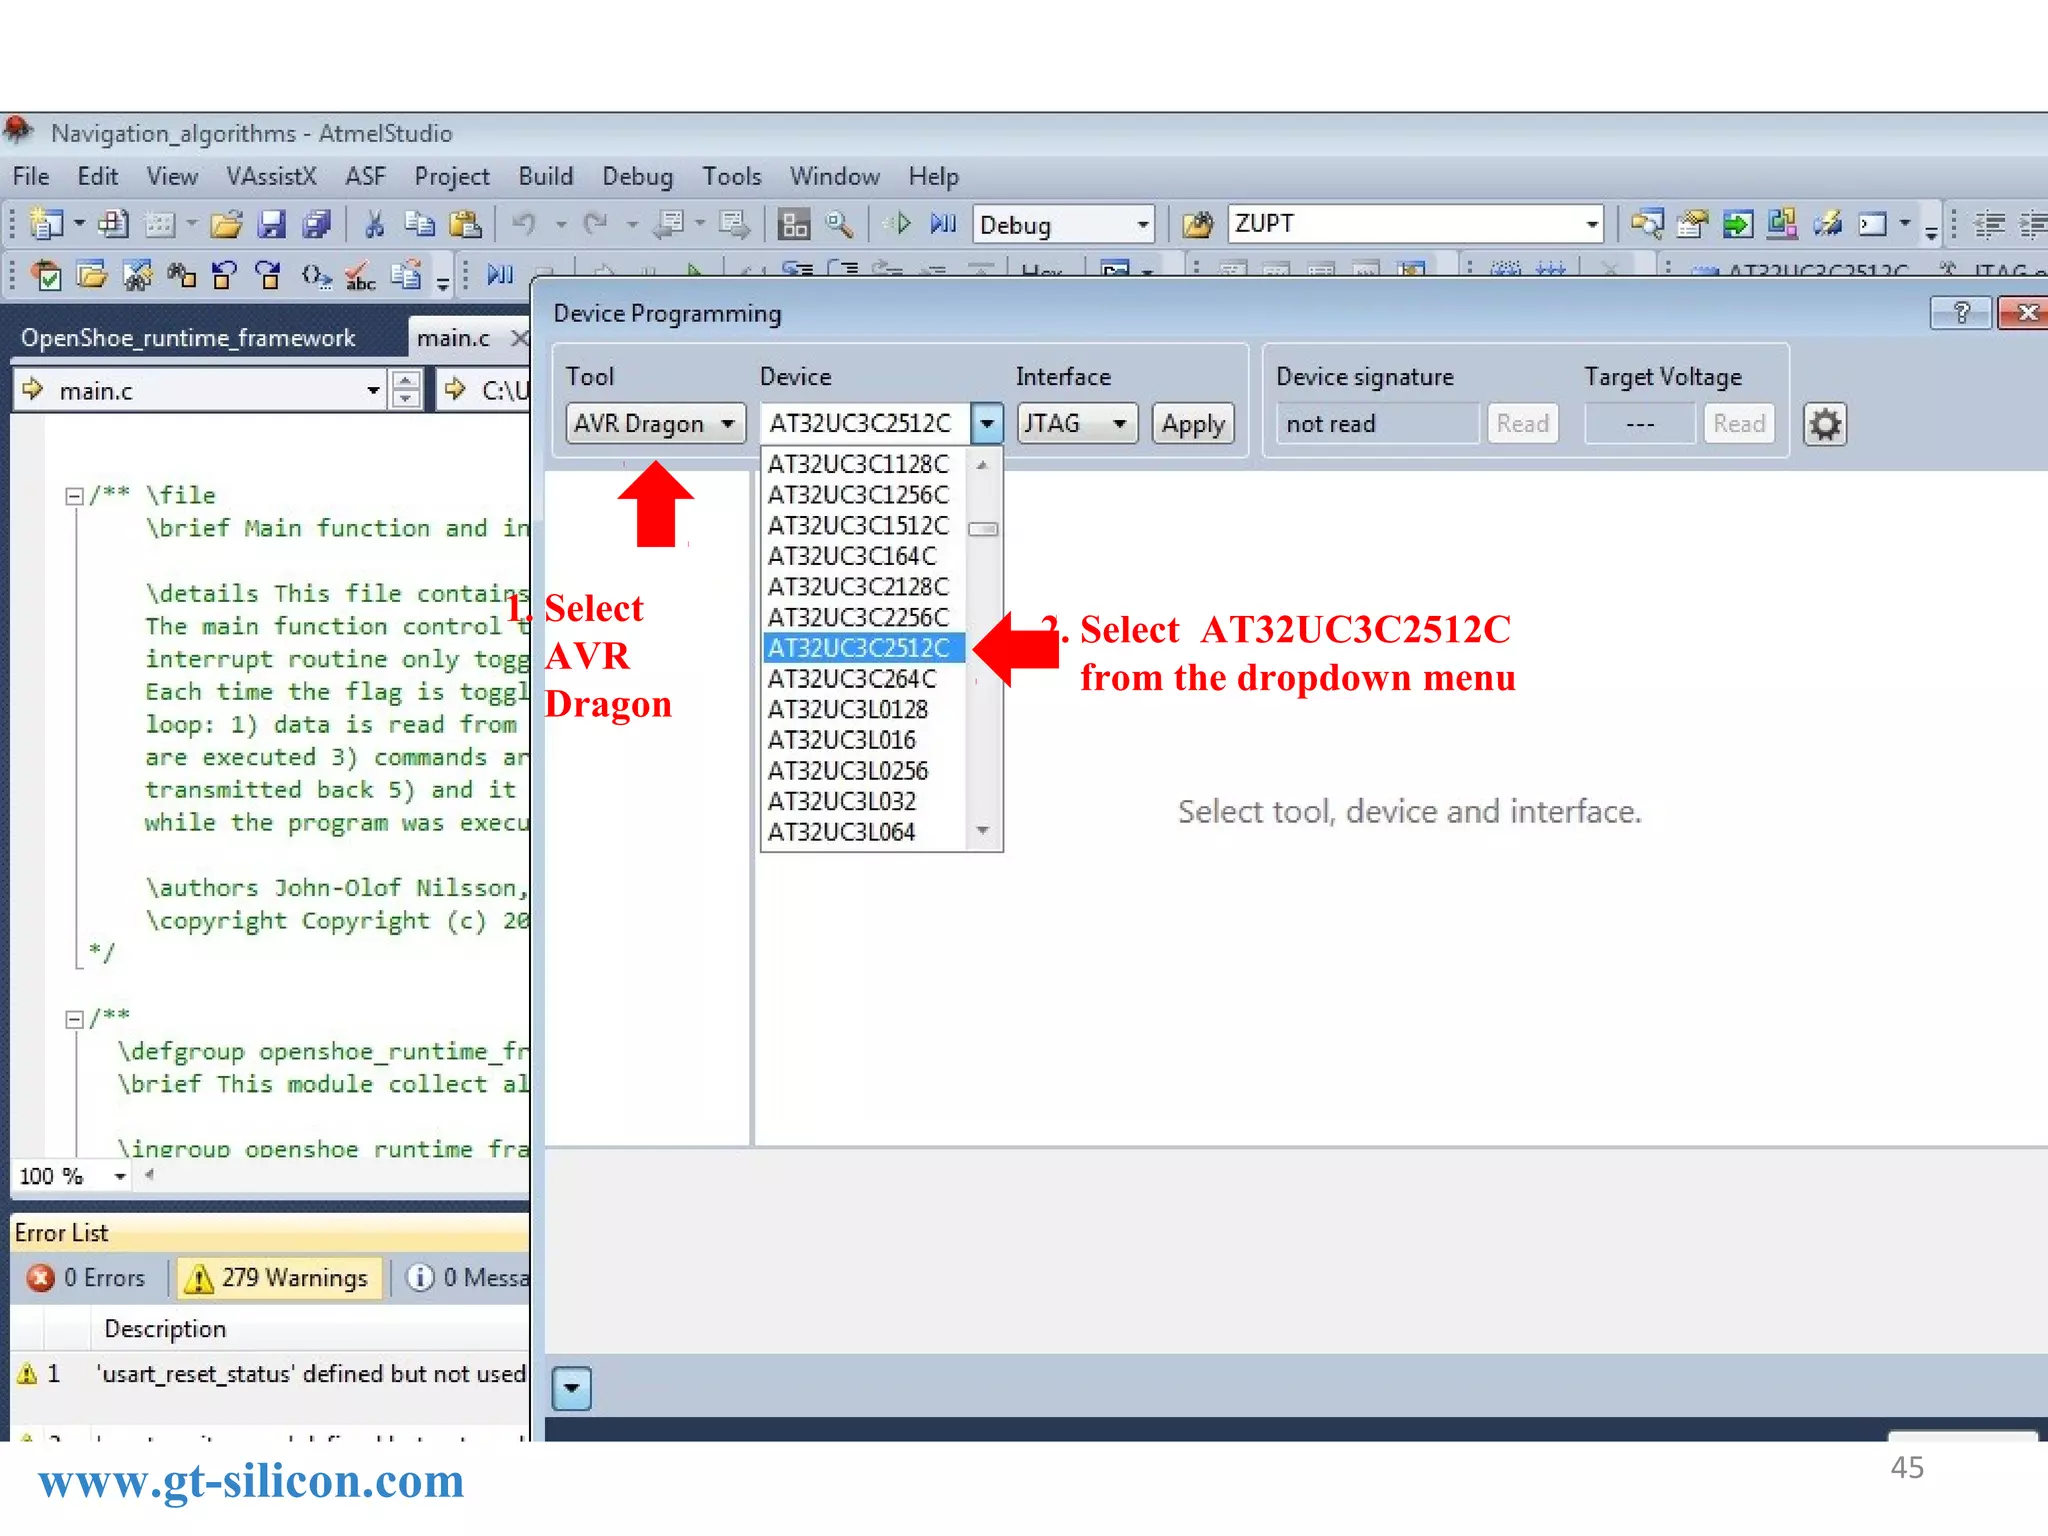Screen dimensions: 2048x1536
Task: Select AT32UC3C2256C in the device list
Action: (864, 617)
